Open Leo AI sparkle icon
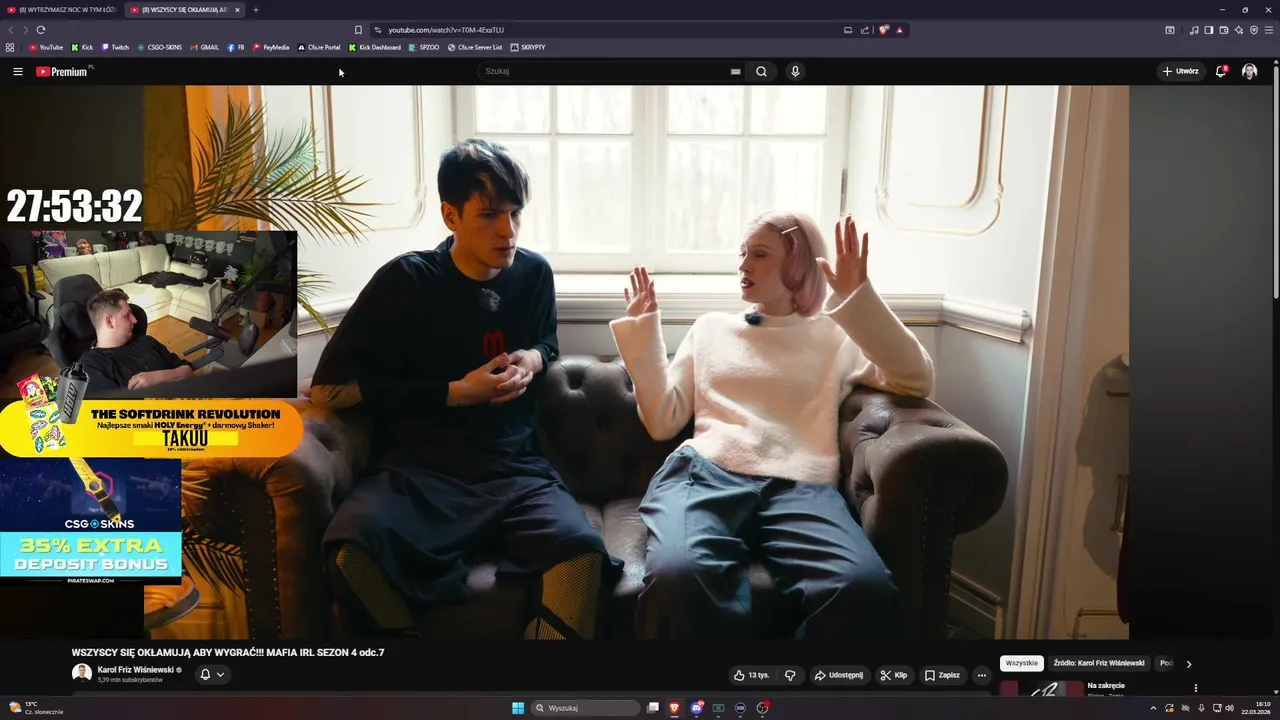Screen dimensions: 1280x720 (x=1239, y=30)
